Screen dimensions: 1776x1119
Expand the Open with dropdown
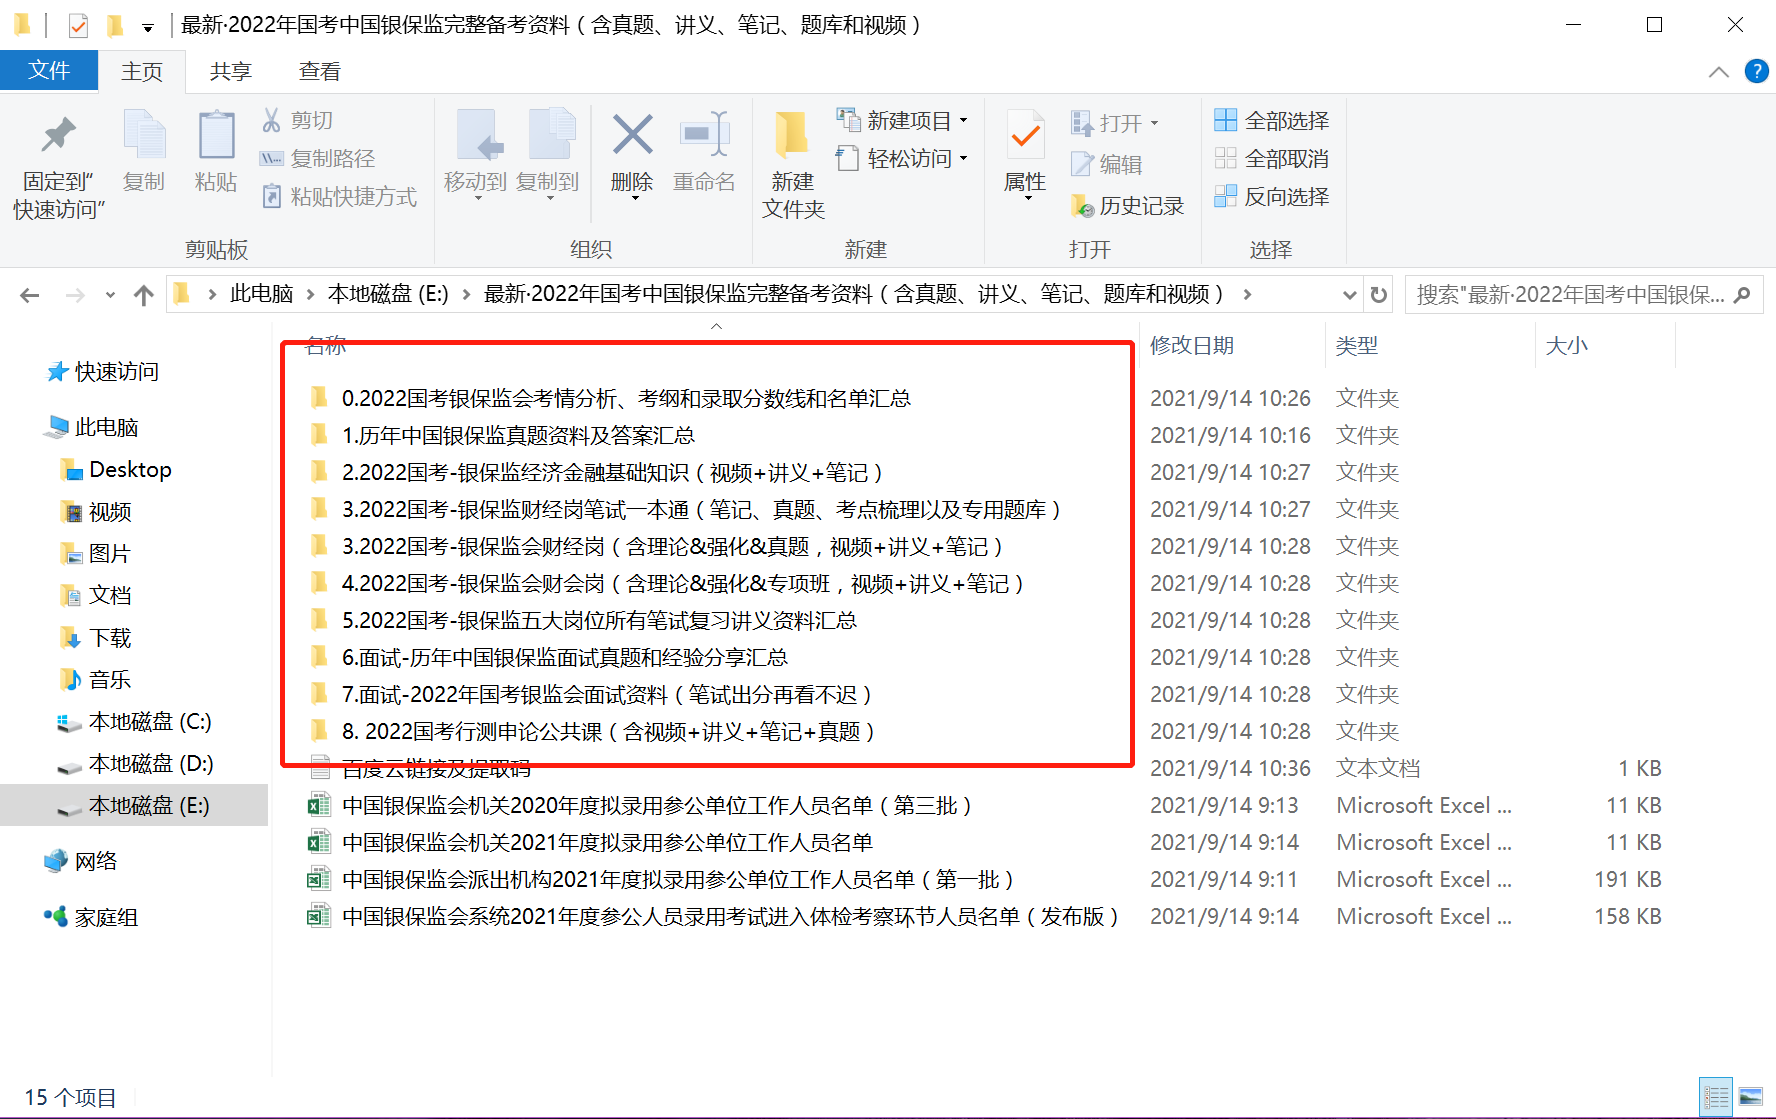(1154, 123)
